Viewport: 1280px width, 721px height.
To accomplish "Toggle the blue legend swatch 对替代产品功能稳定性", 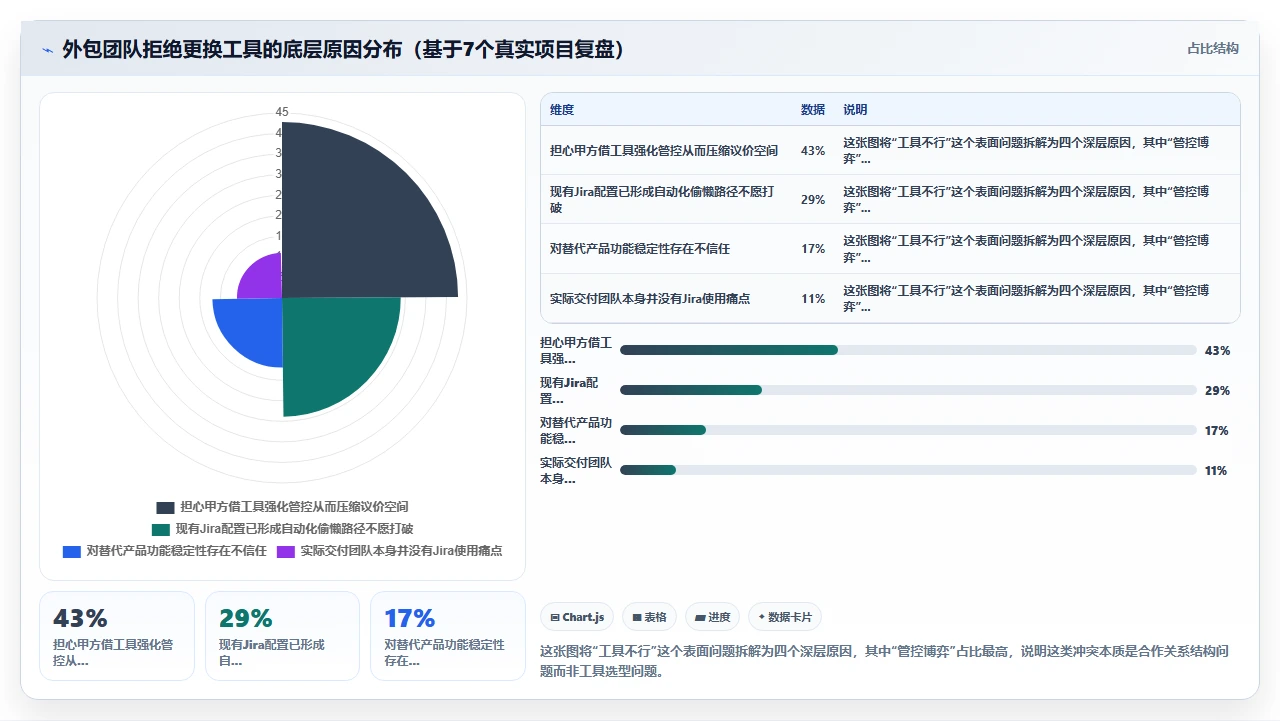I will click(x=72, y=551).
